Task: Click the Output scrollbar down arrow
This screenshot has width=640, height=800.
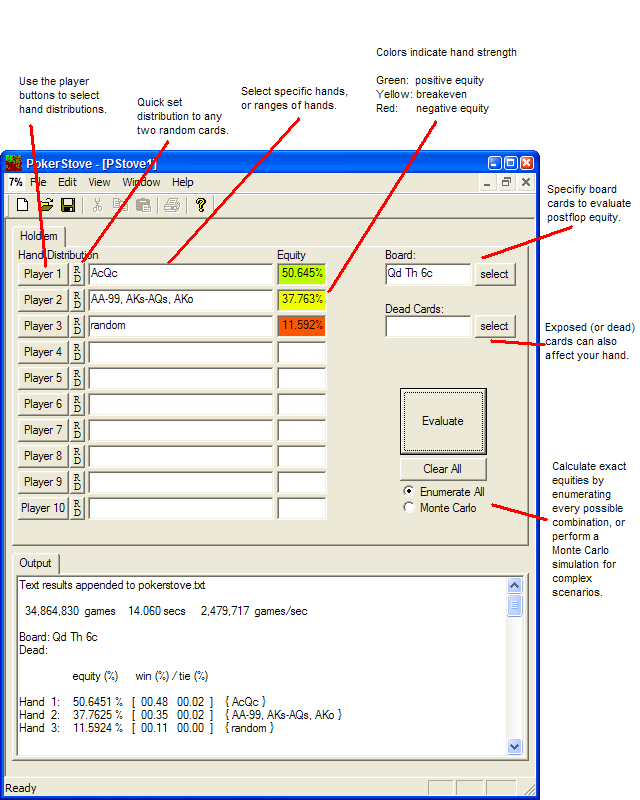Action: coord(514,746)
